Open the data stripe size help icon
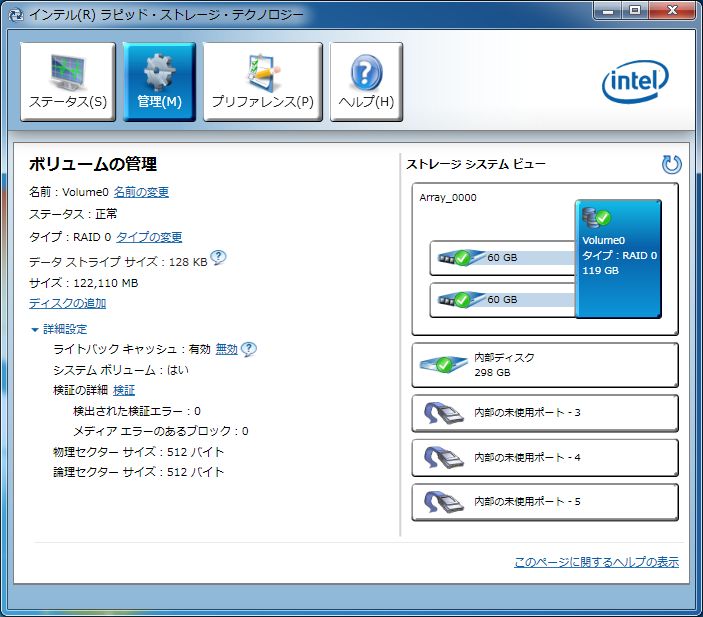Screen dimensions: 703x617 [218, 257]
